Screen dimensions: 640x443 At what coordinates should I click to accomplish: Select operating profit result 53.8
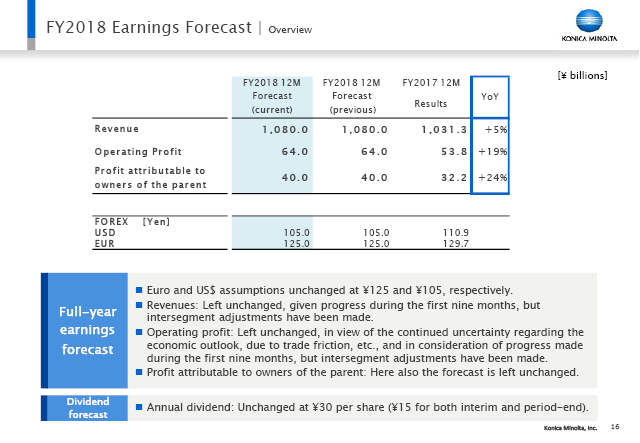click(454, 152)
